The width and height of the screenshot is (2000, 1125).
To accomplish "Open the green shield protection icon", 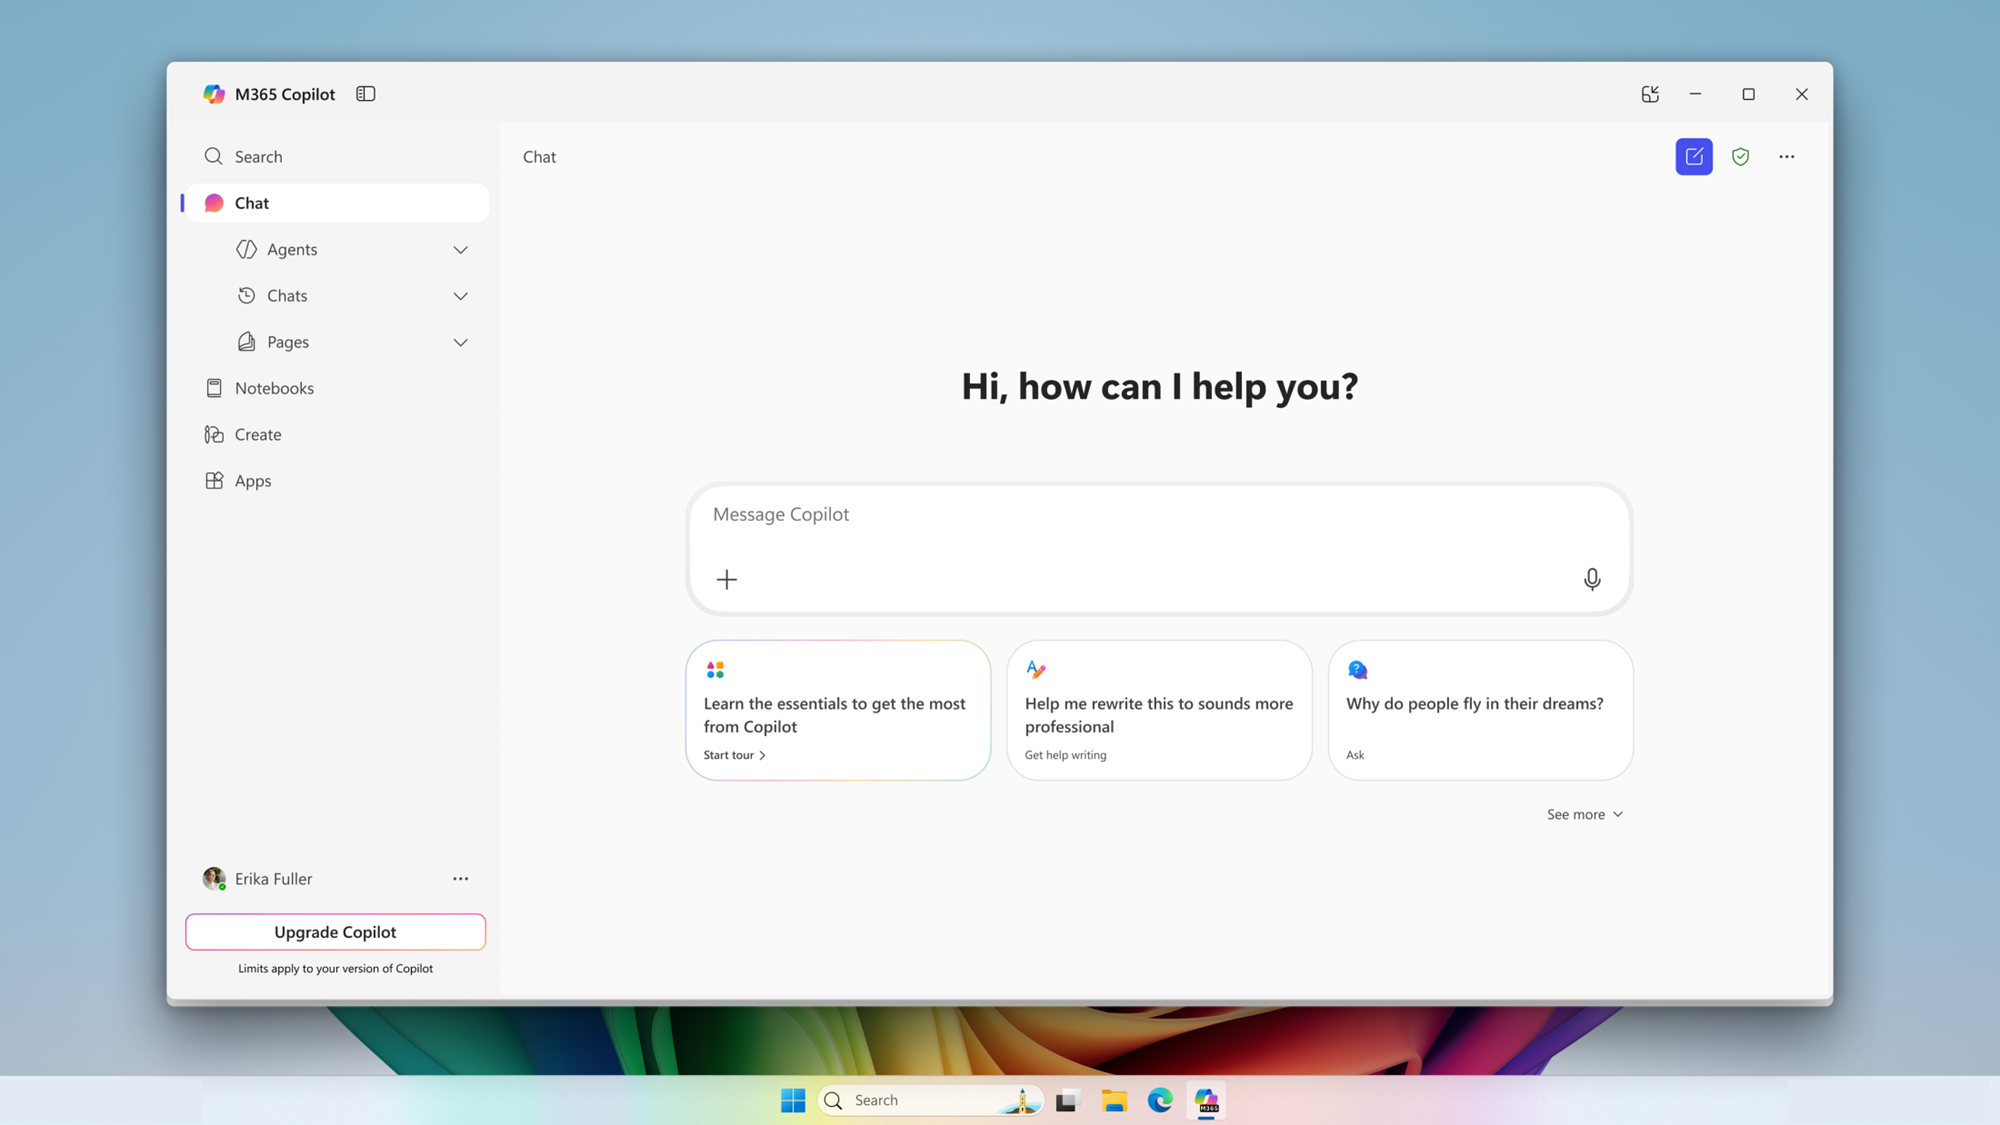I will 1740,157.
